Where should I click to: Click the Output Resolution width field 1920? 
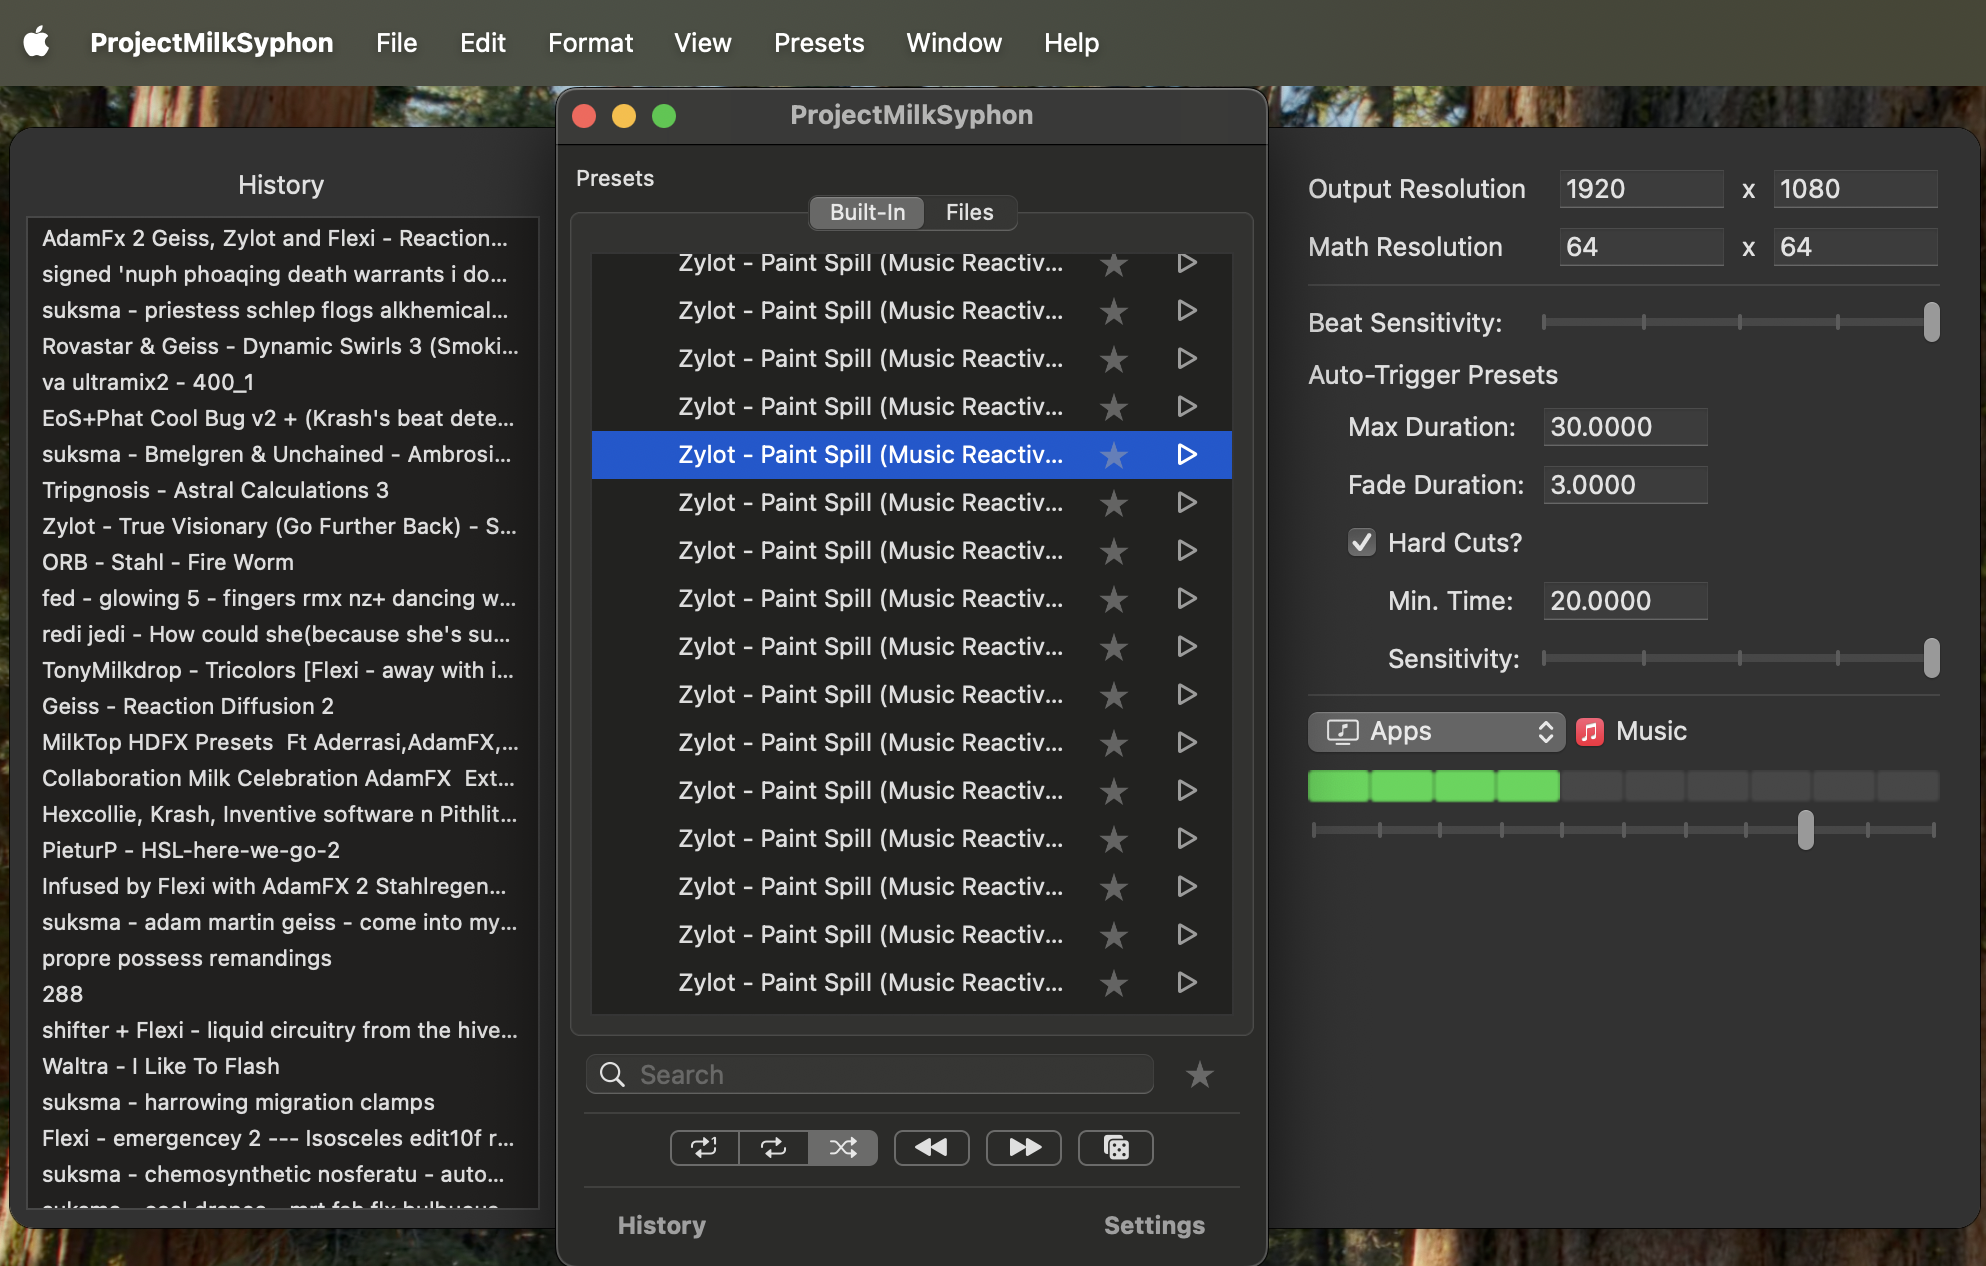click(x=1641, y=189)
